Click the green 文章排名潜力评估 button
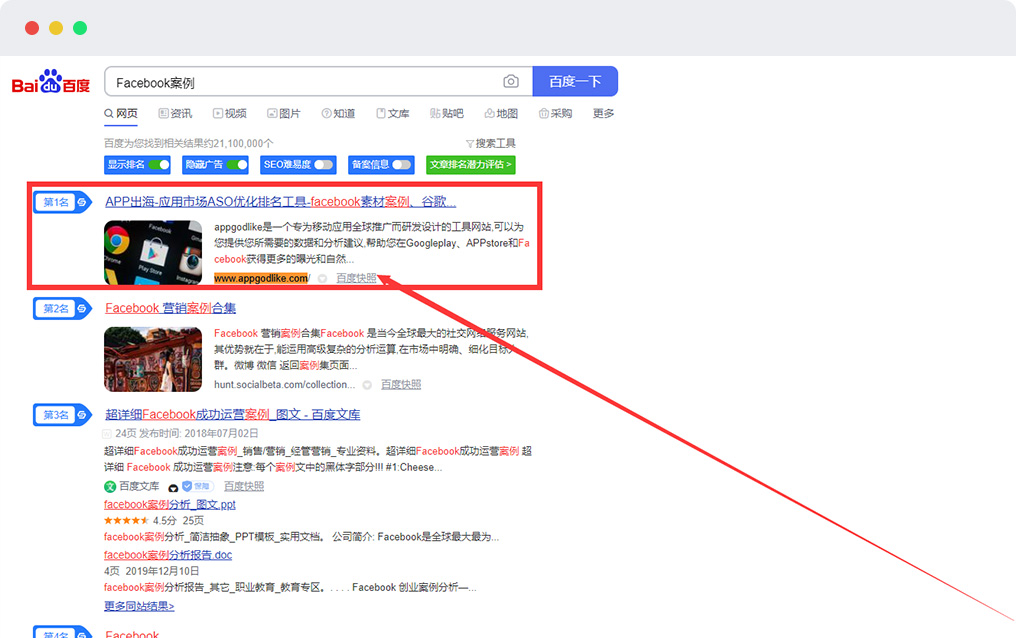 (x=470, y=165)
